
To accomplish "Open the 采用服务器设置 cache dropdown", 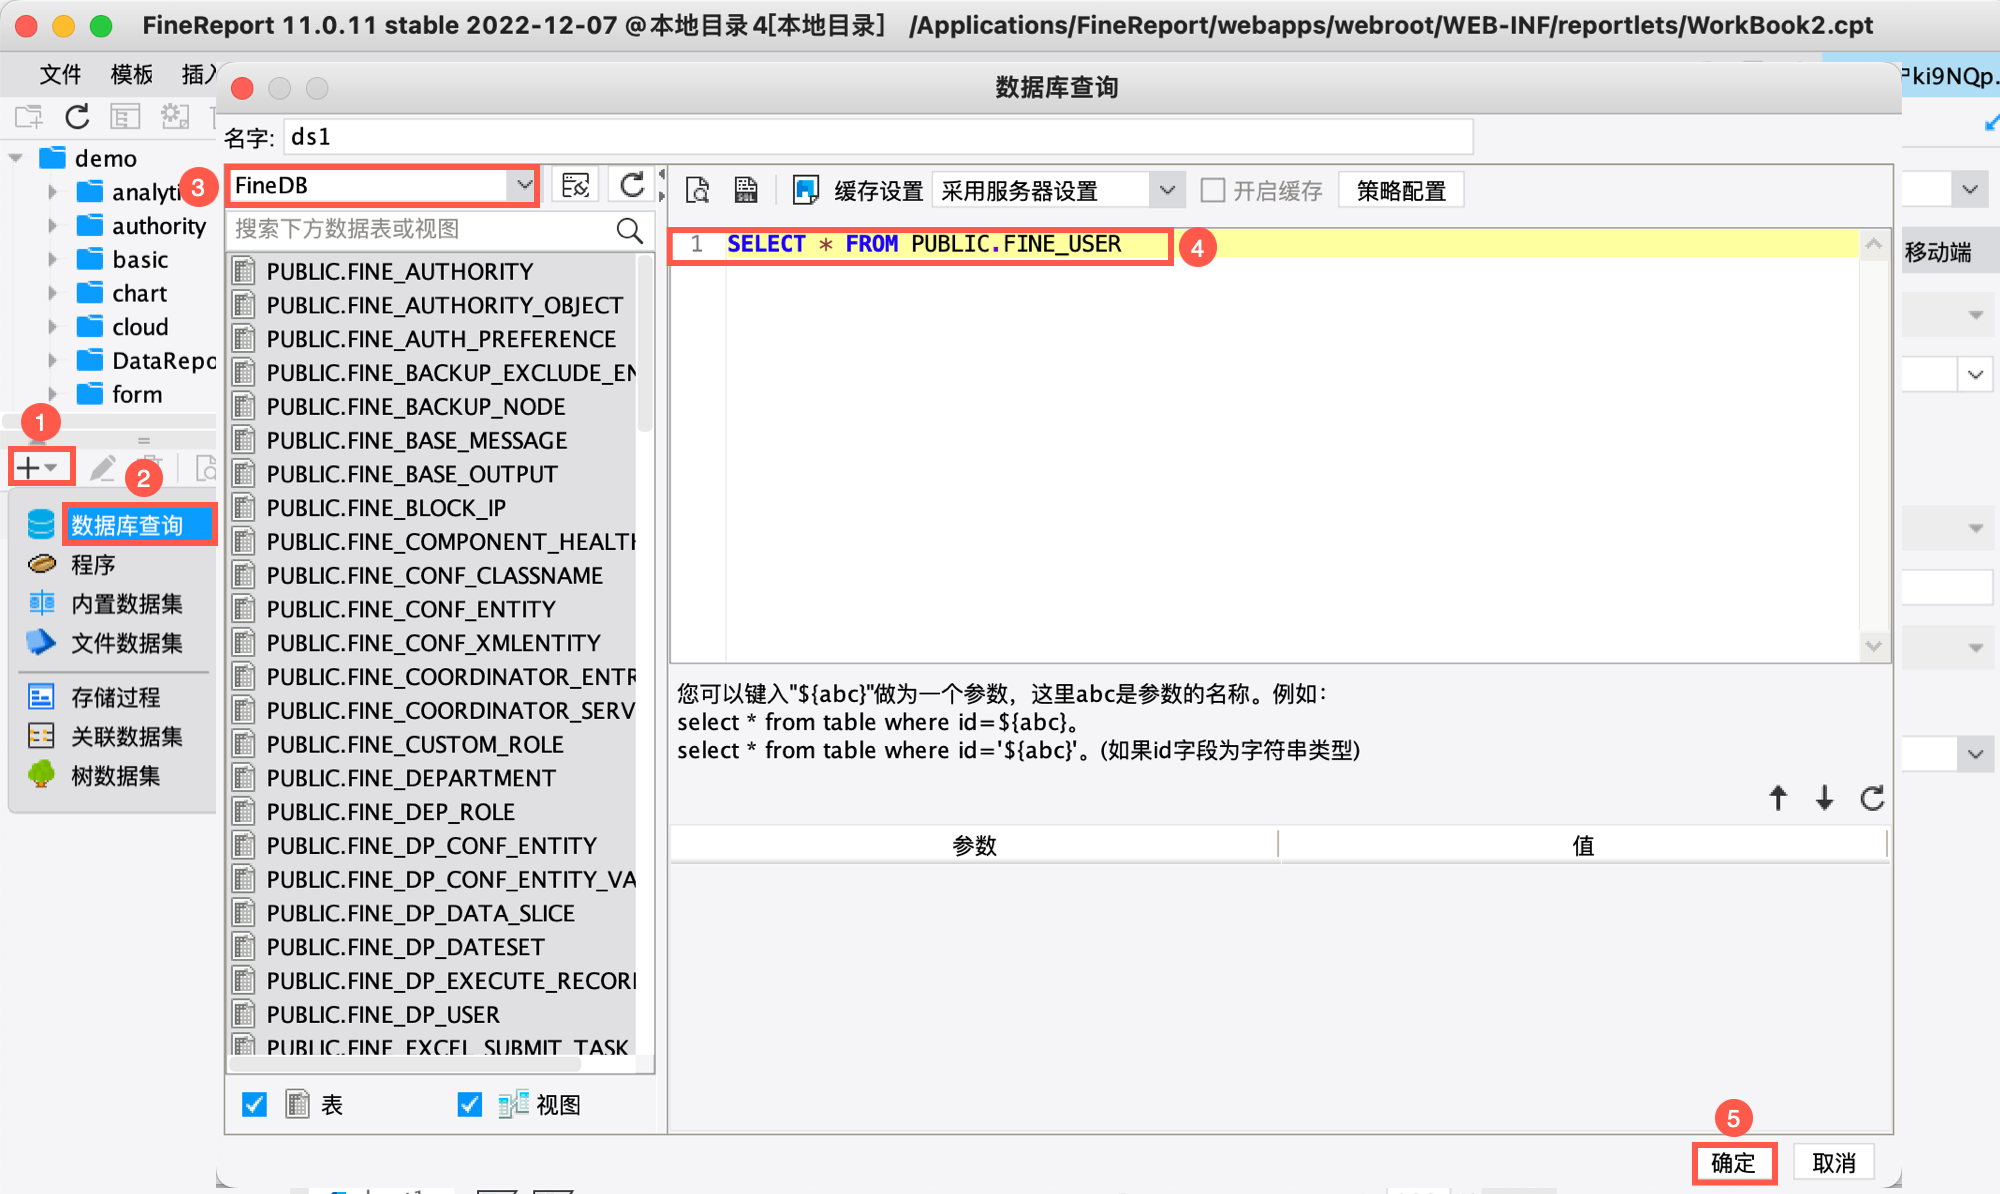I will tap(1166, 190).
